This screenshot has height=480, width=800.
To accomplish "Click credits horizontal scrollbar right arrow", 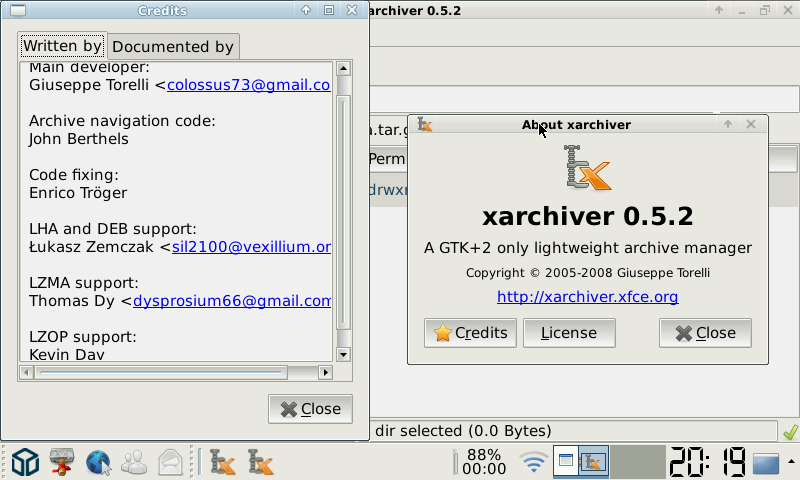I will pyautogui.click(x=325, y=373).
